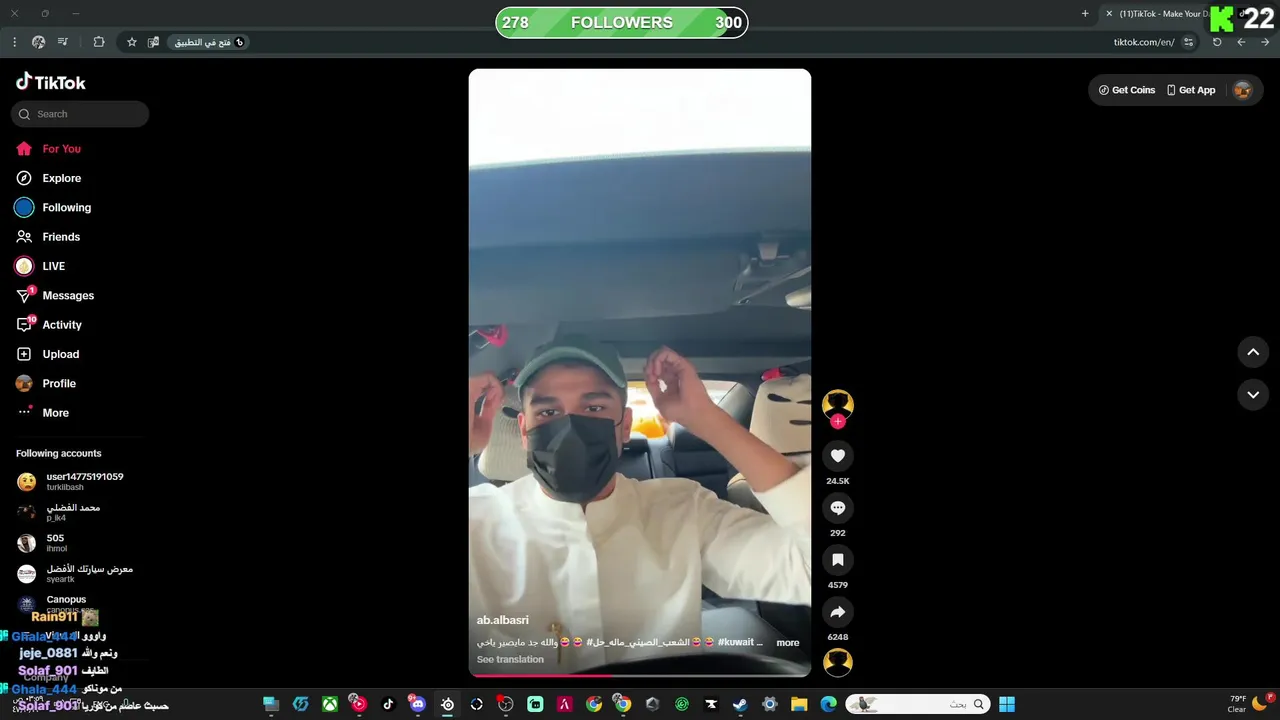Open a new browser tab

[x=1085, y=14]
